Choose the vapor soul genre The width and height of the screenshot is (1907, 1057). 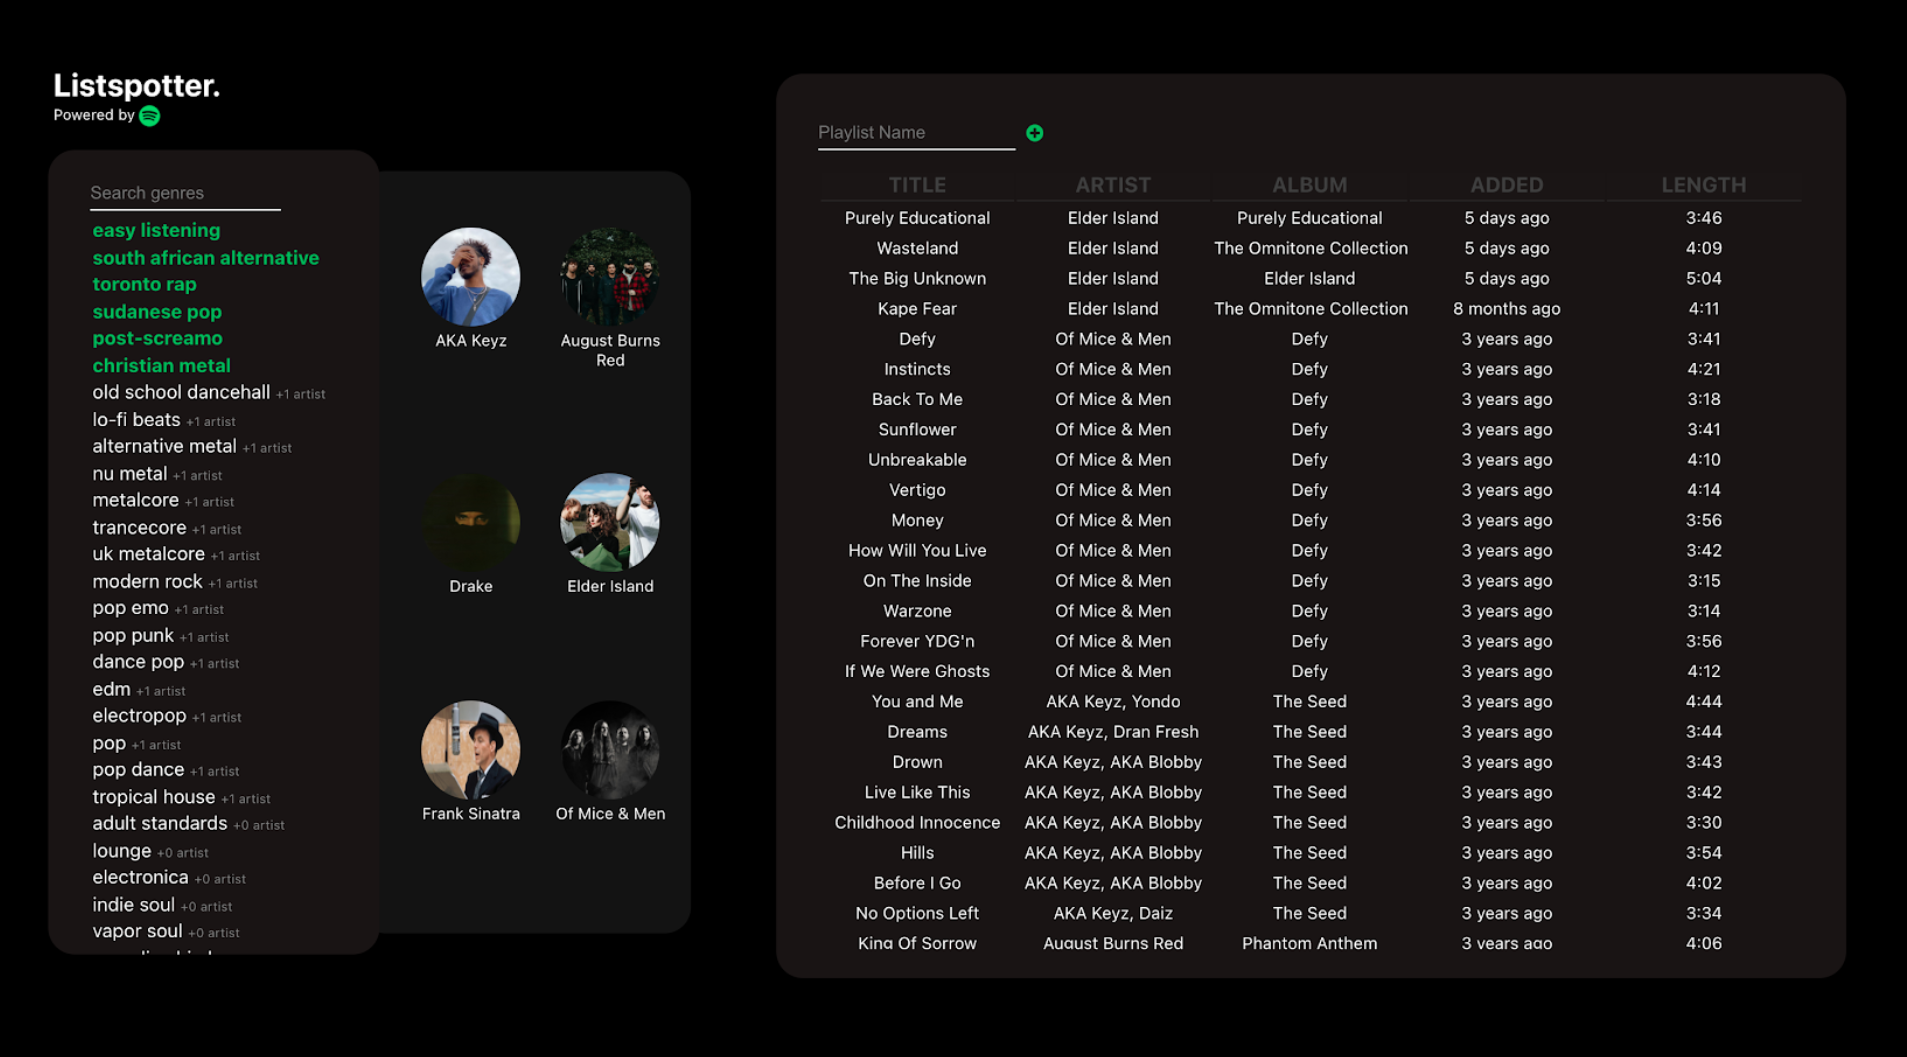coord(137,931)
